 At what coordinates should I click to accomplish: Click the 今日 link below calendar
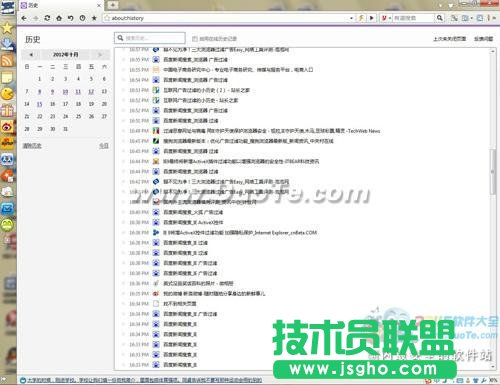coord(104,146)
